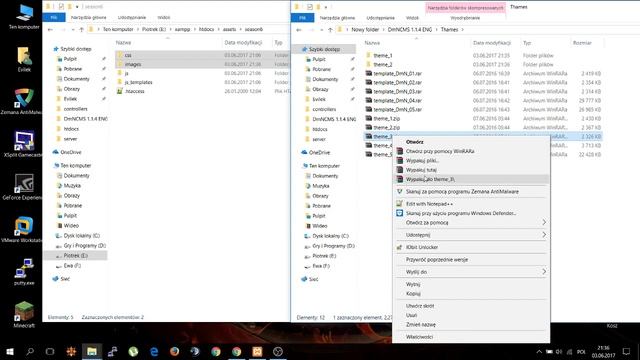
Task: Open 'Wyodrębnianie' tab in right window
Action: (465, 18)
